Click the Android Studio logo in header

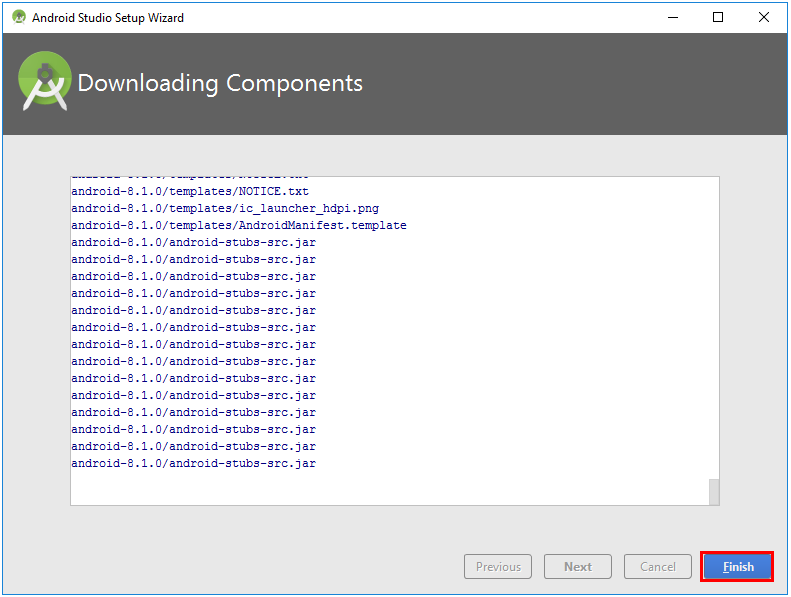[x=44, y=81]
